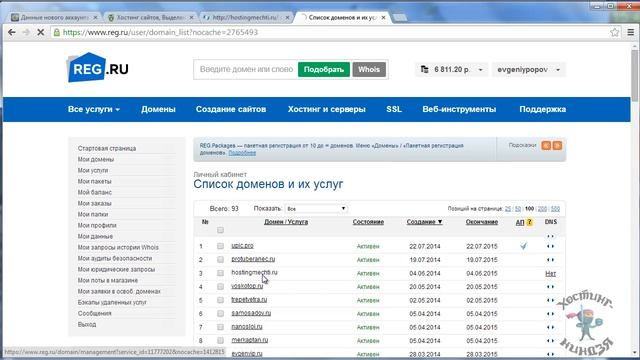Open the hostingmechti.ru domain link
This screenshot has width=640, height=360.
254,272
